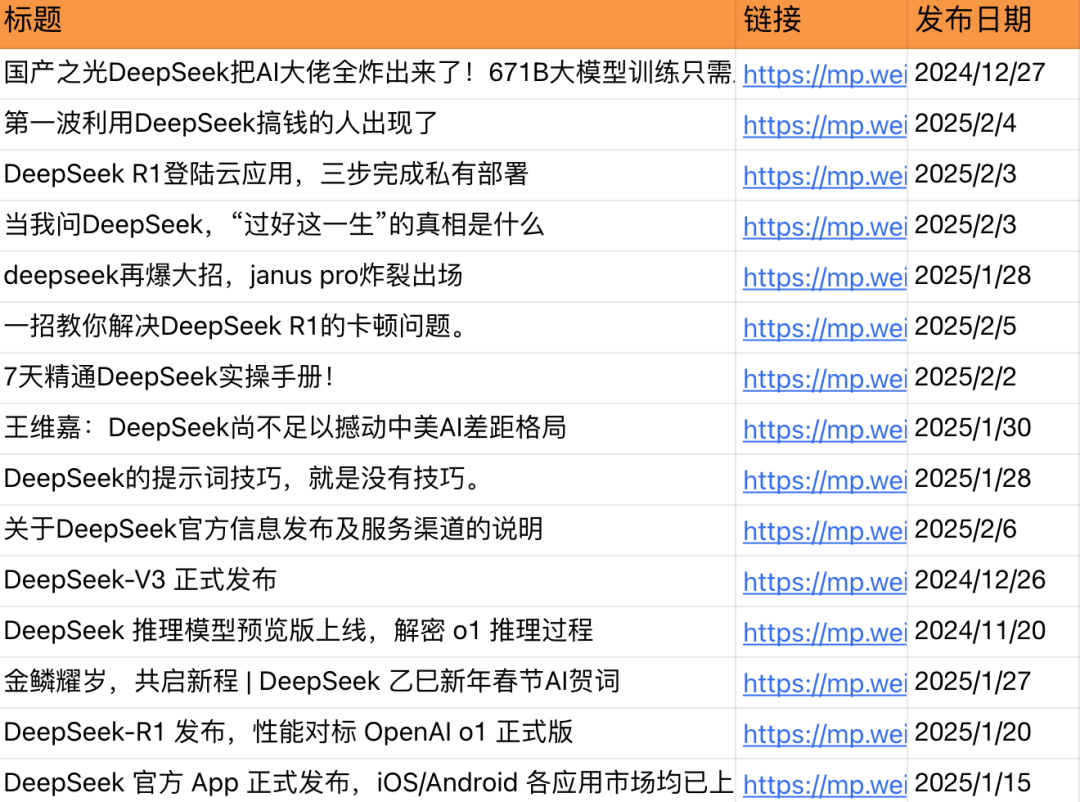The image size is (1080, 802).
Task: Select title cell DeepSeek 官方 App 正式发布
Action: click(367, 782)
